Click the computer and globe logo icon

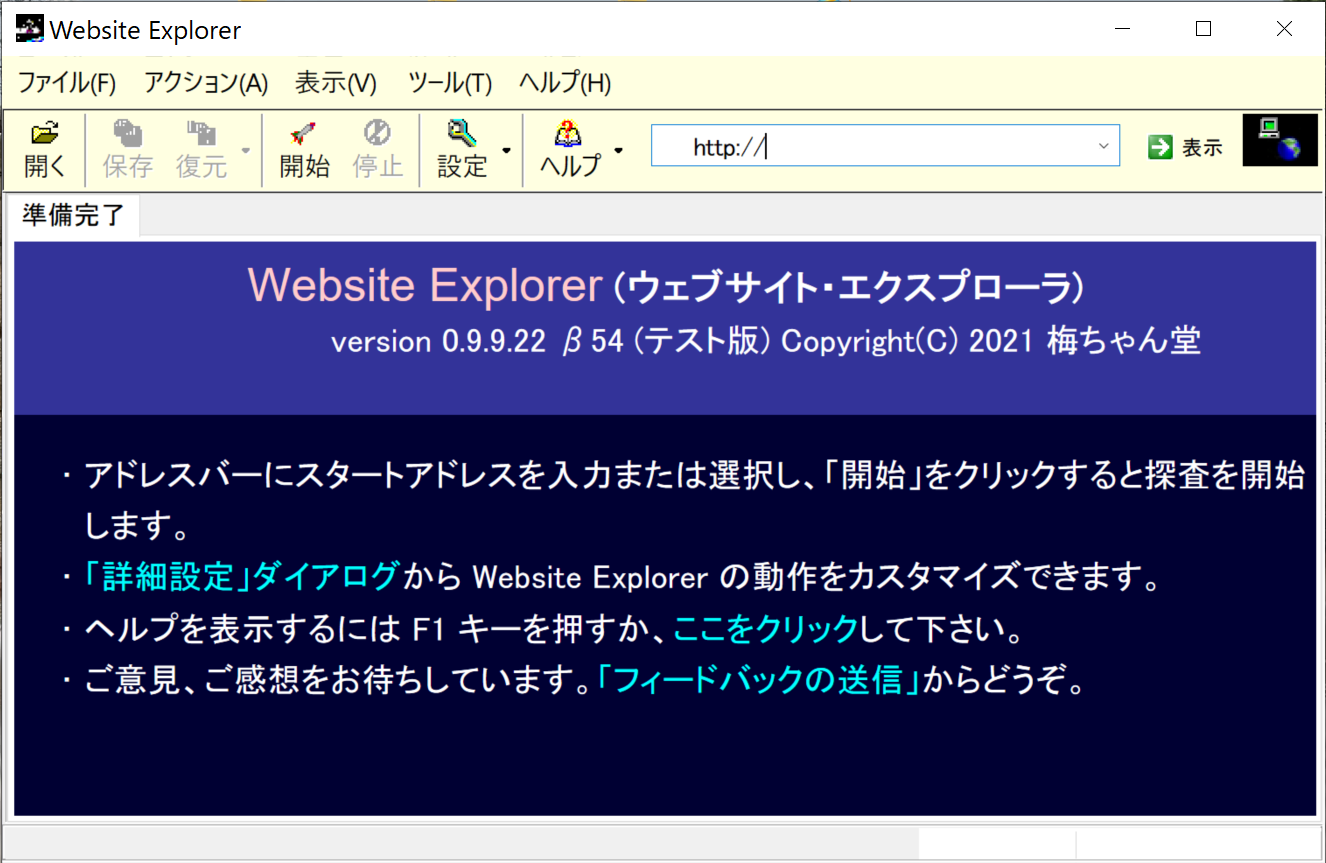pos(1280,140)
